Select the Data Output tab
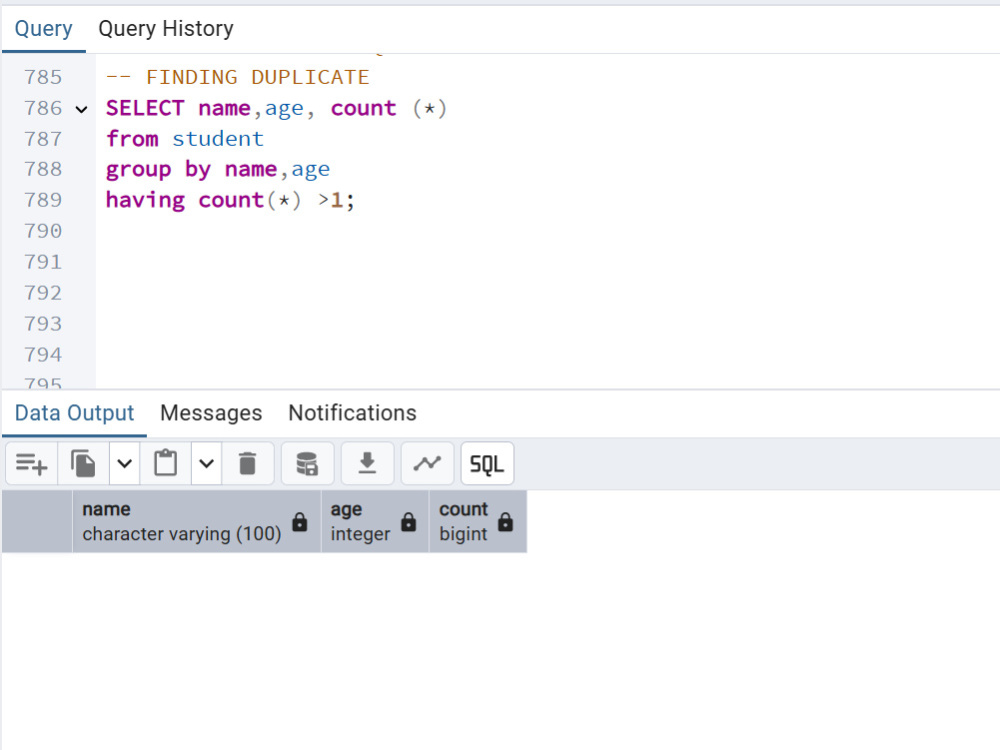1000x750 pixels. coord(75,413)
